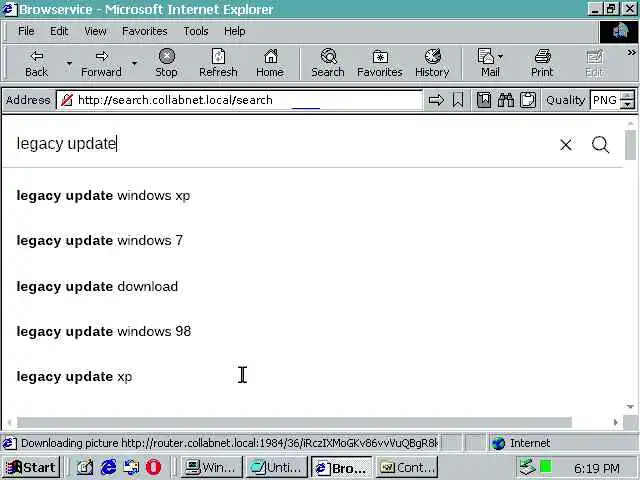
Task: Click the binoculars find icon
Action: 506,100
